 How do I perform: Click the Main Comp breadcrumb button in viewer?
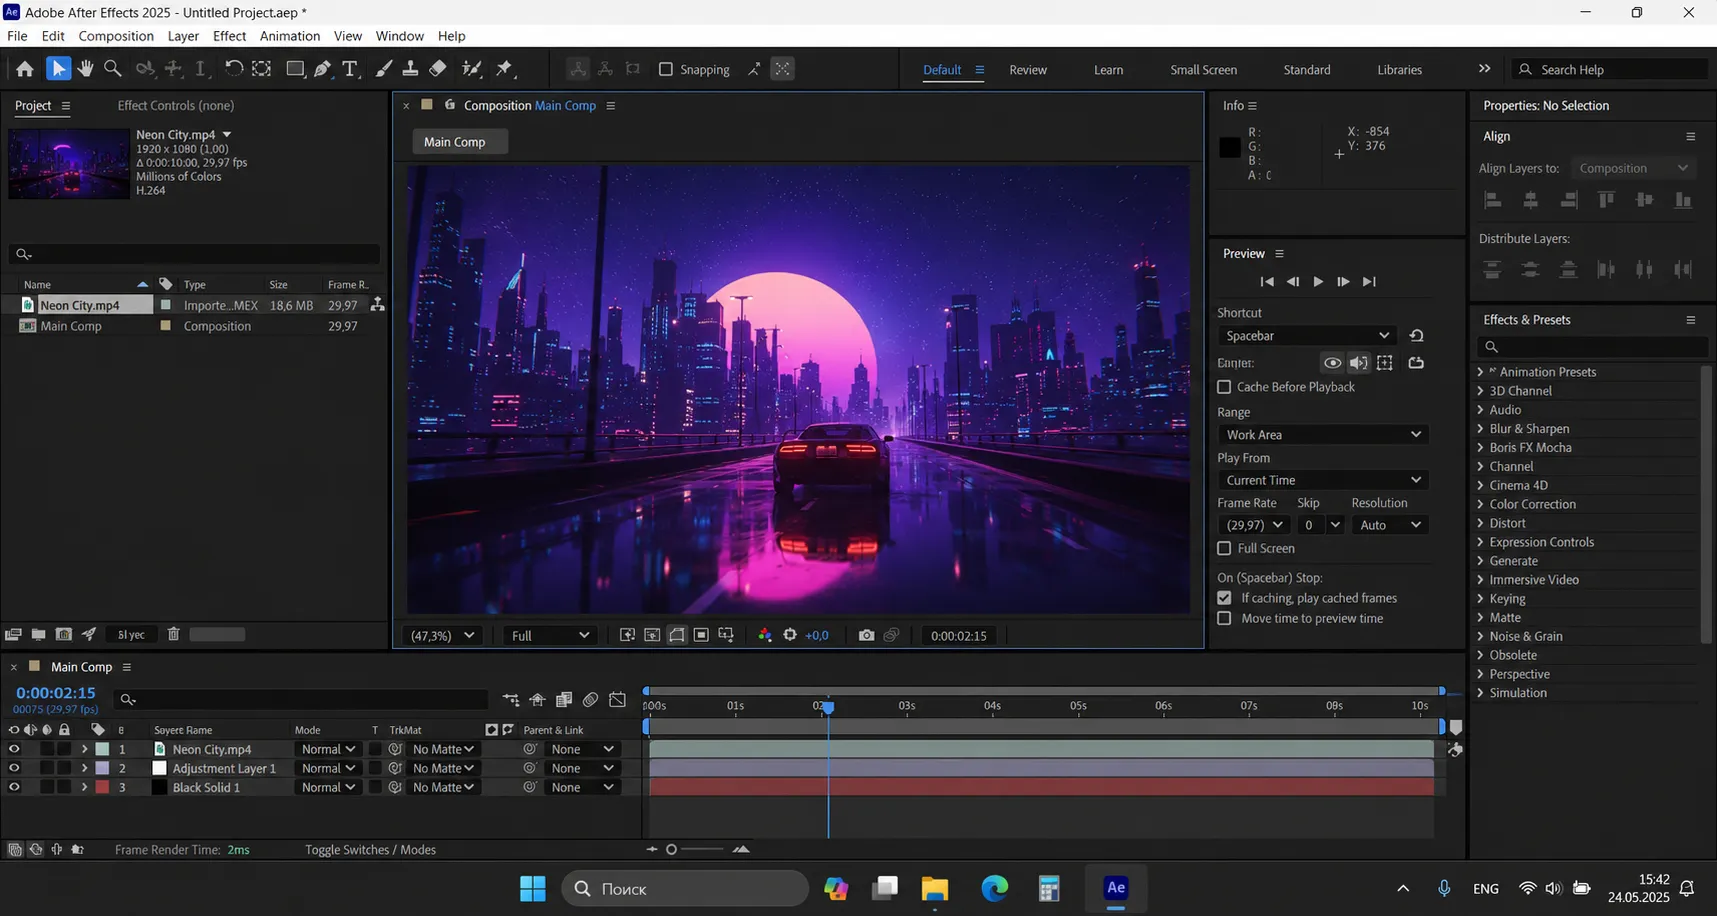point(459,142)
